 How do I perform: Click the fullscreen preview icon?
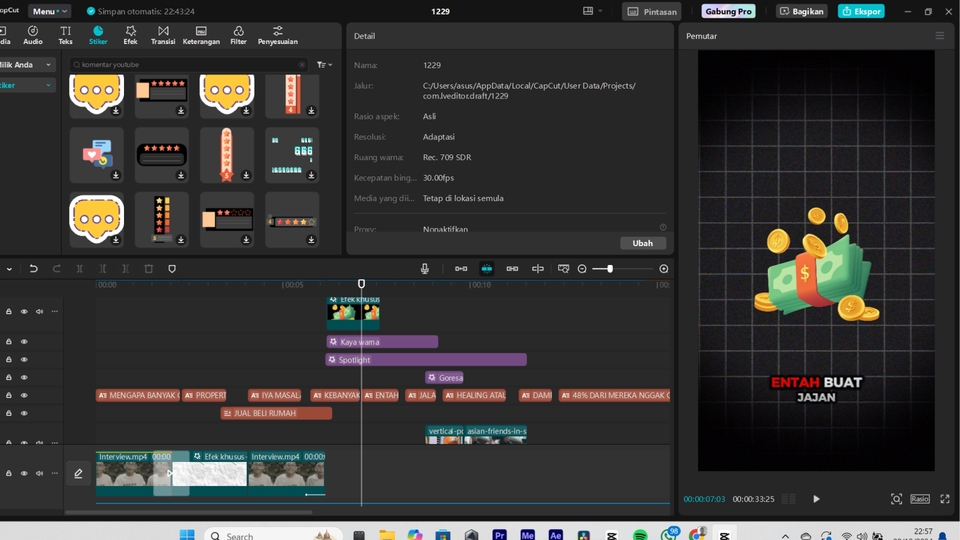click(945, 499)
